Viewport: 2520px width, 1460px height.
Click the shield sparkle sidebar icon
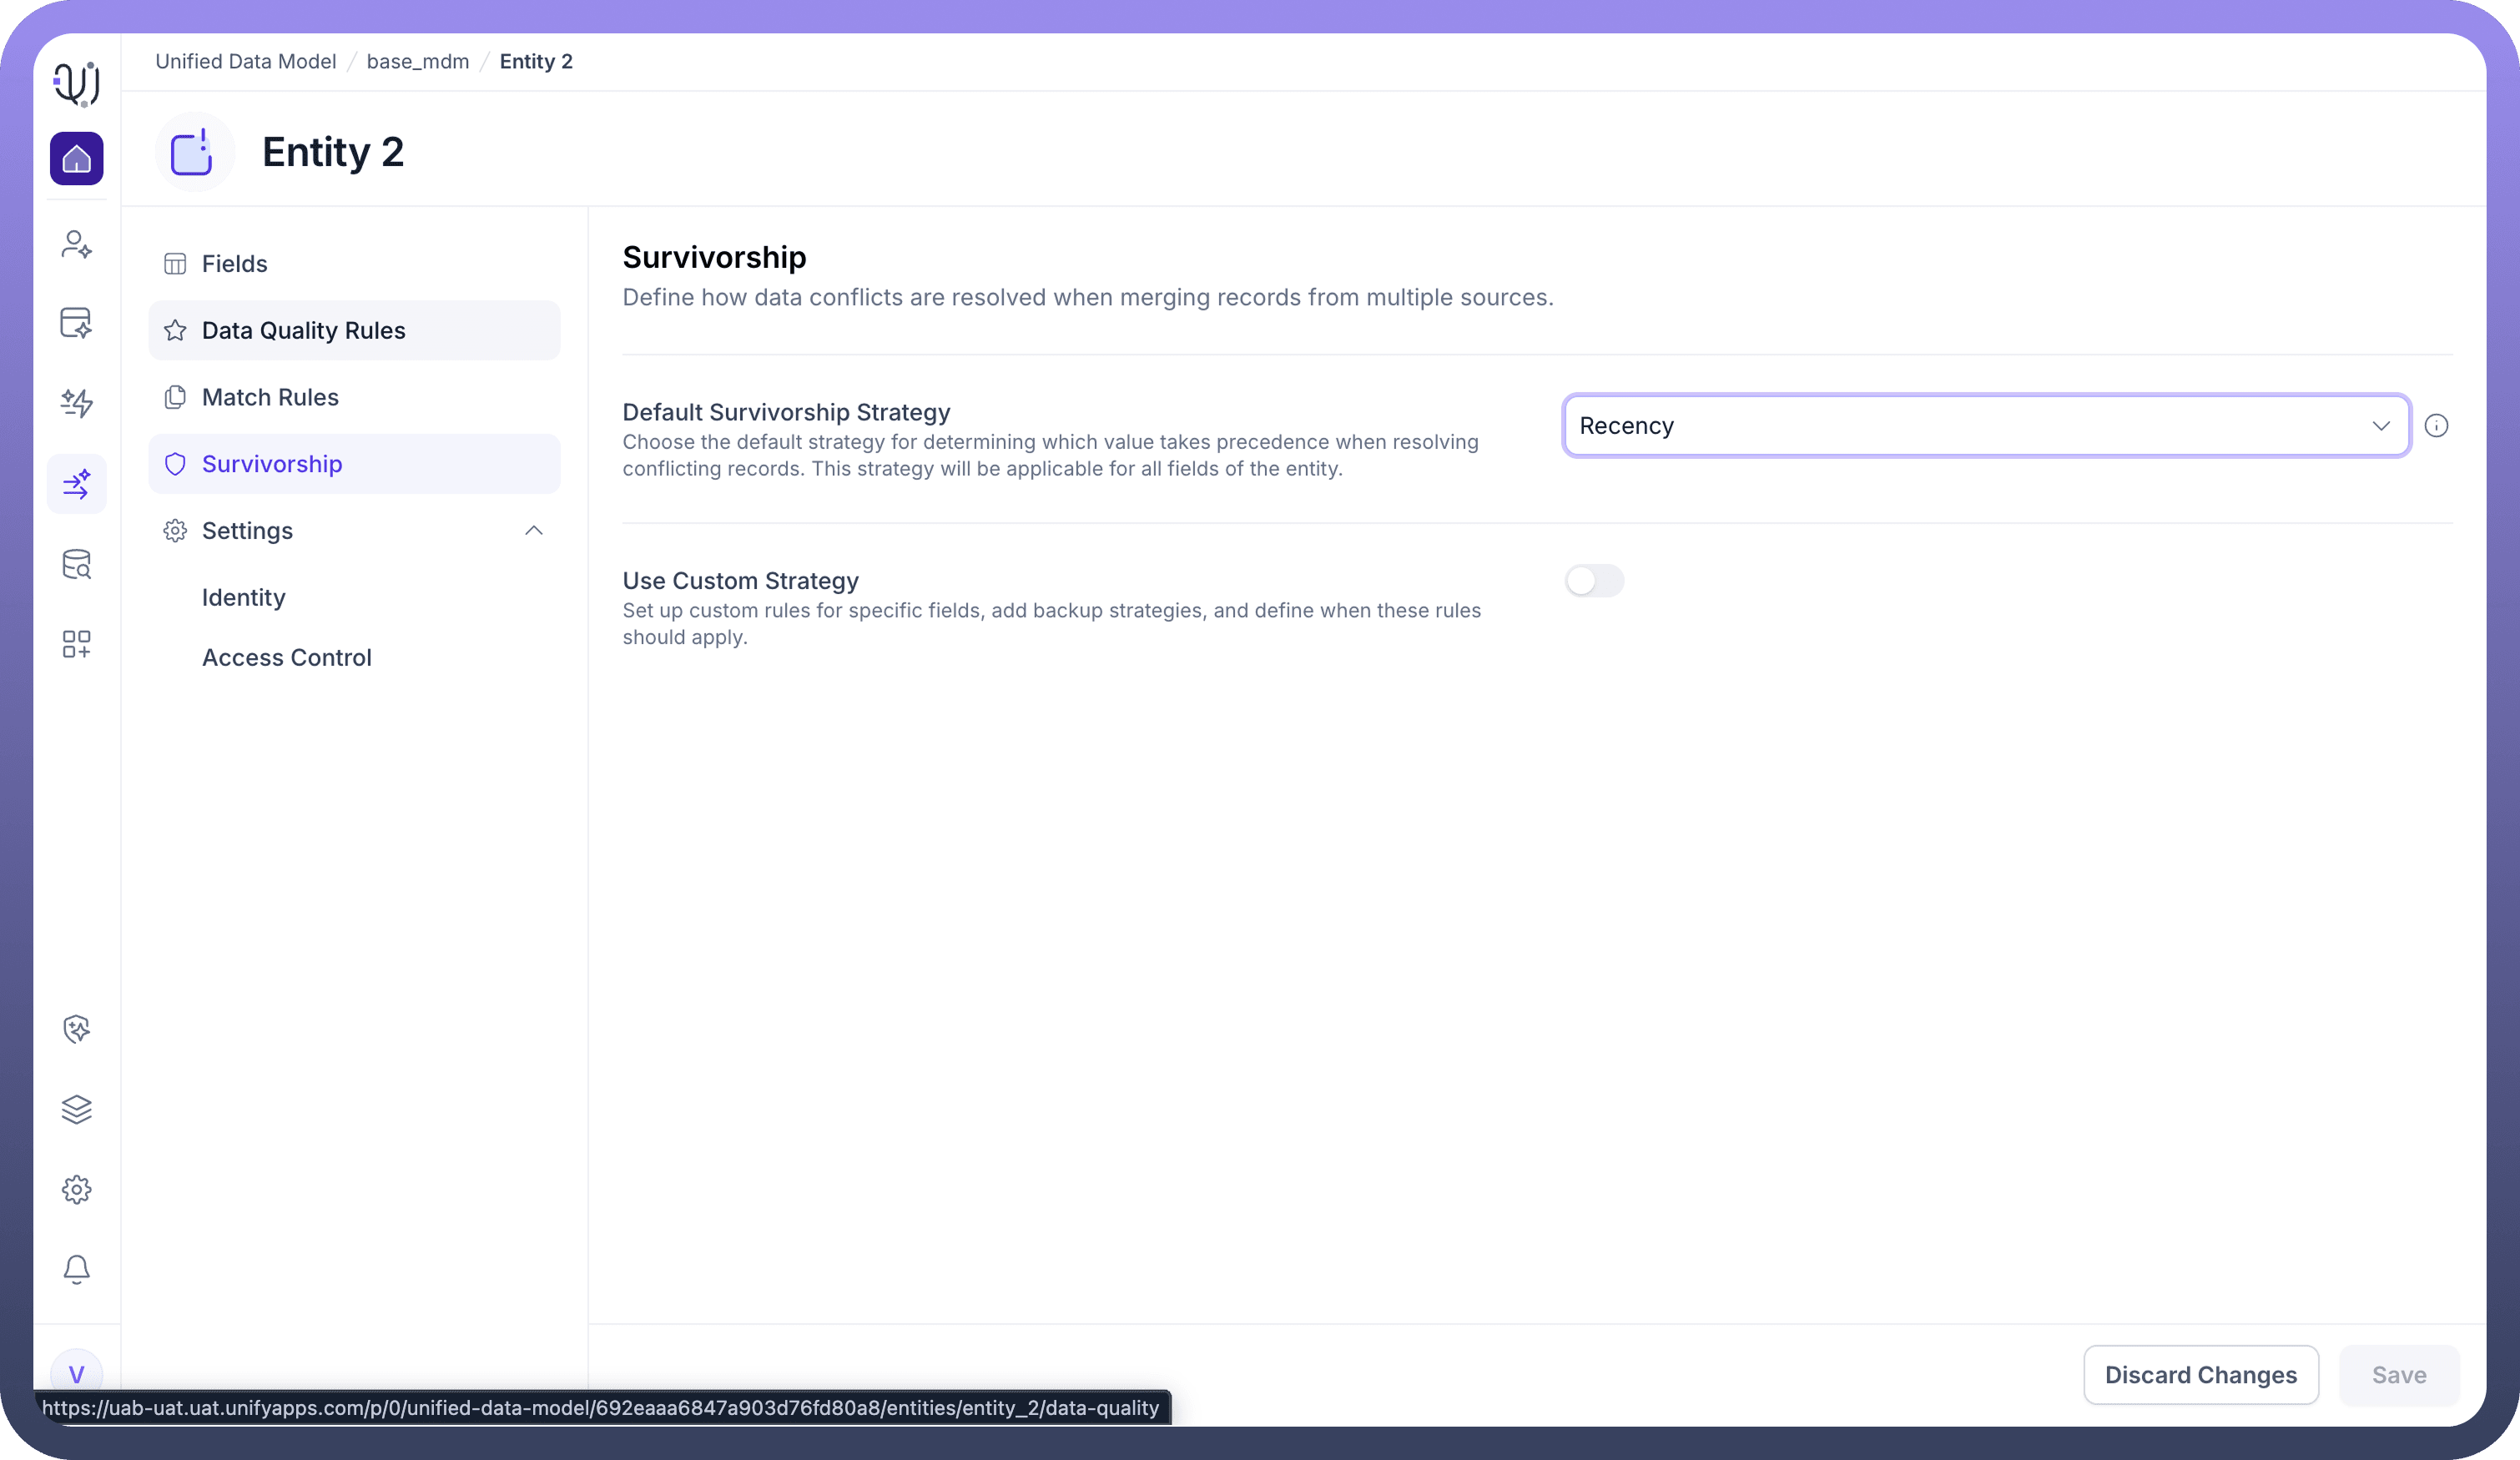coord(76,1029)
